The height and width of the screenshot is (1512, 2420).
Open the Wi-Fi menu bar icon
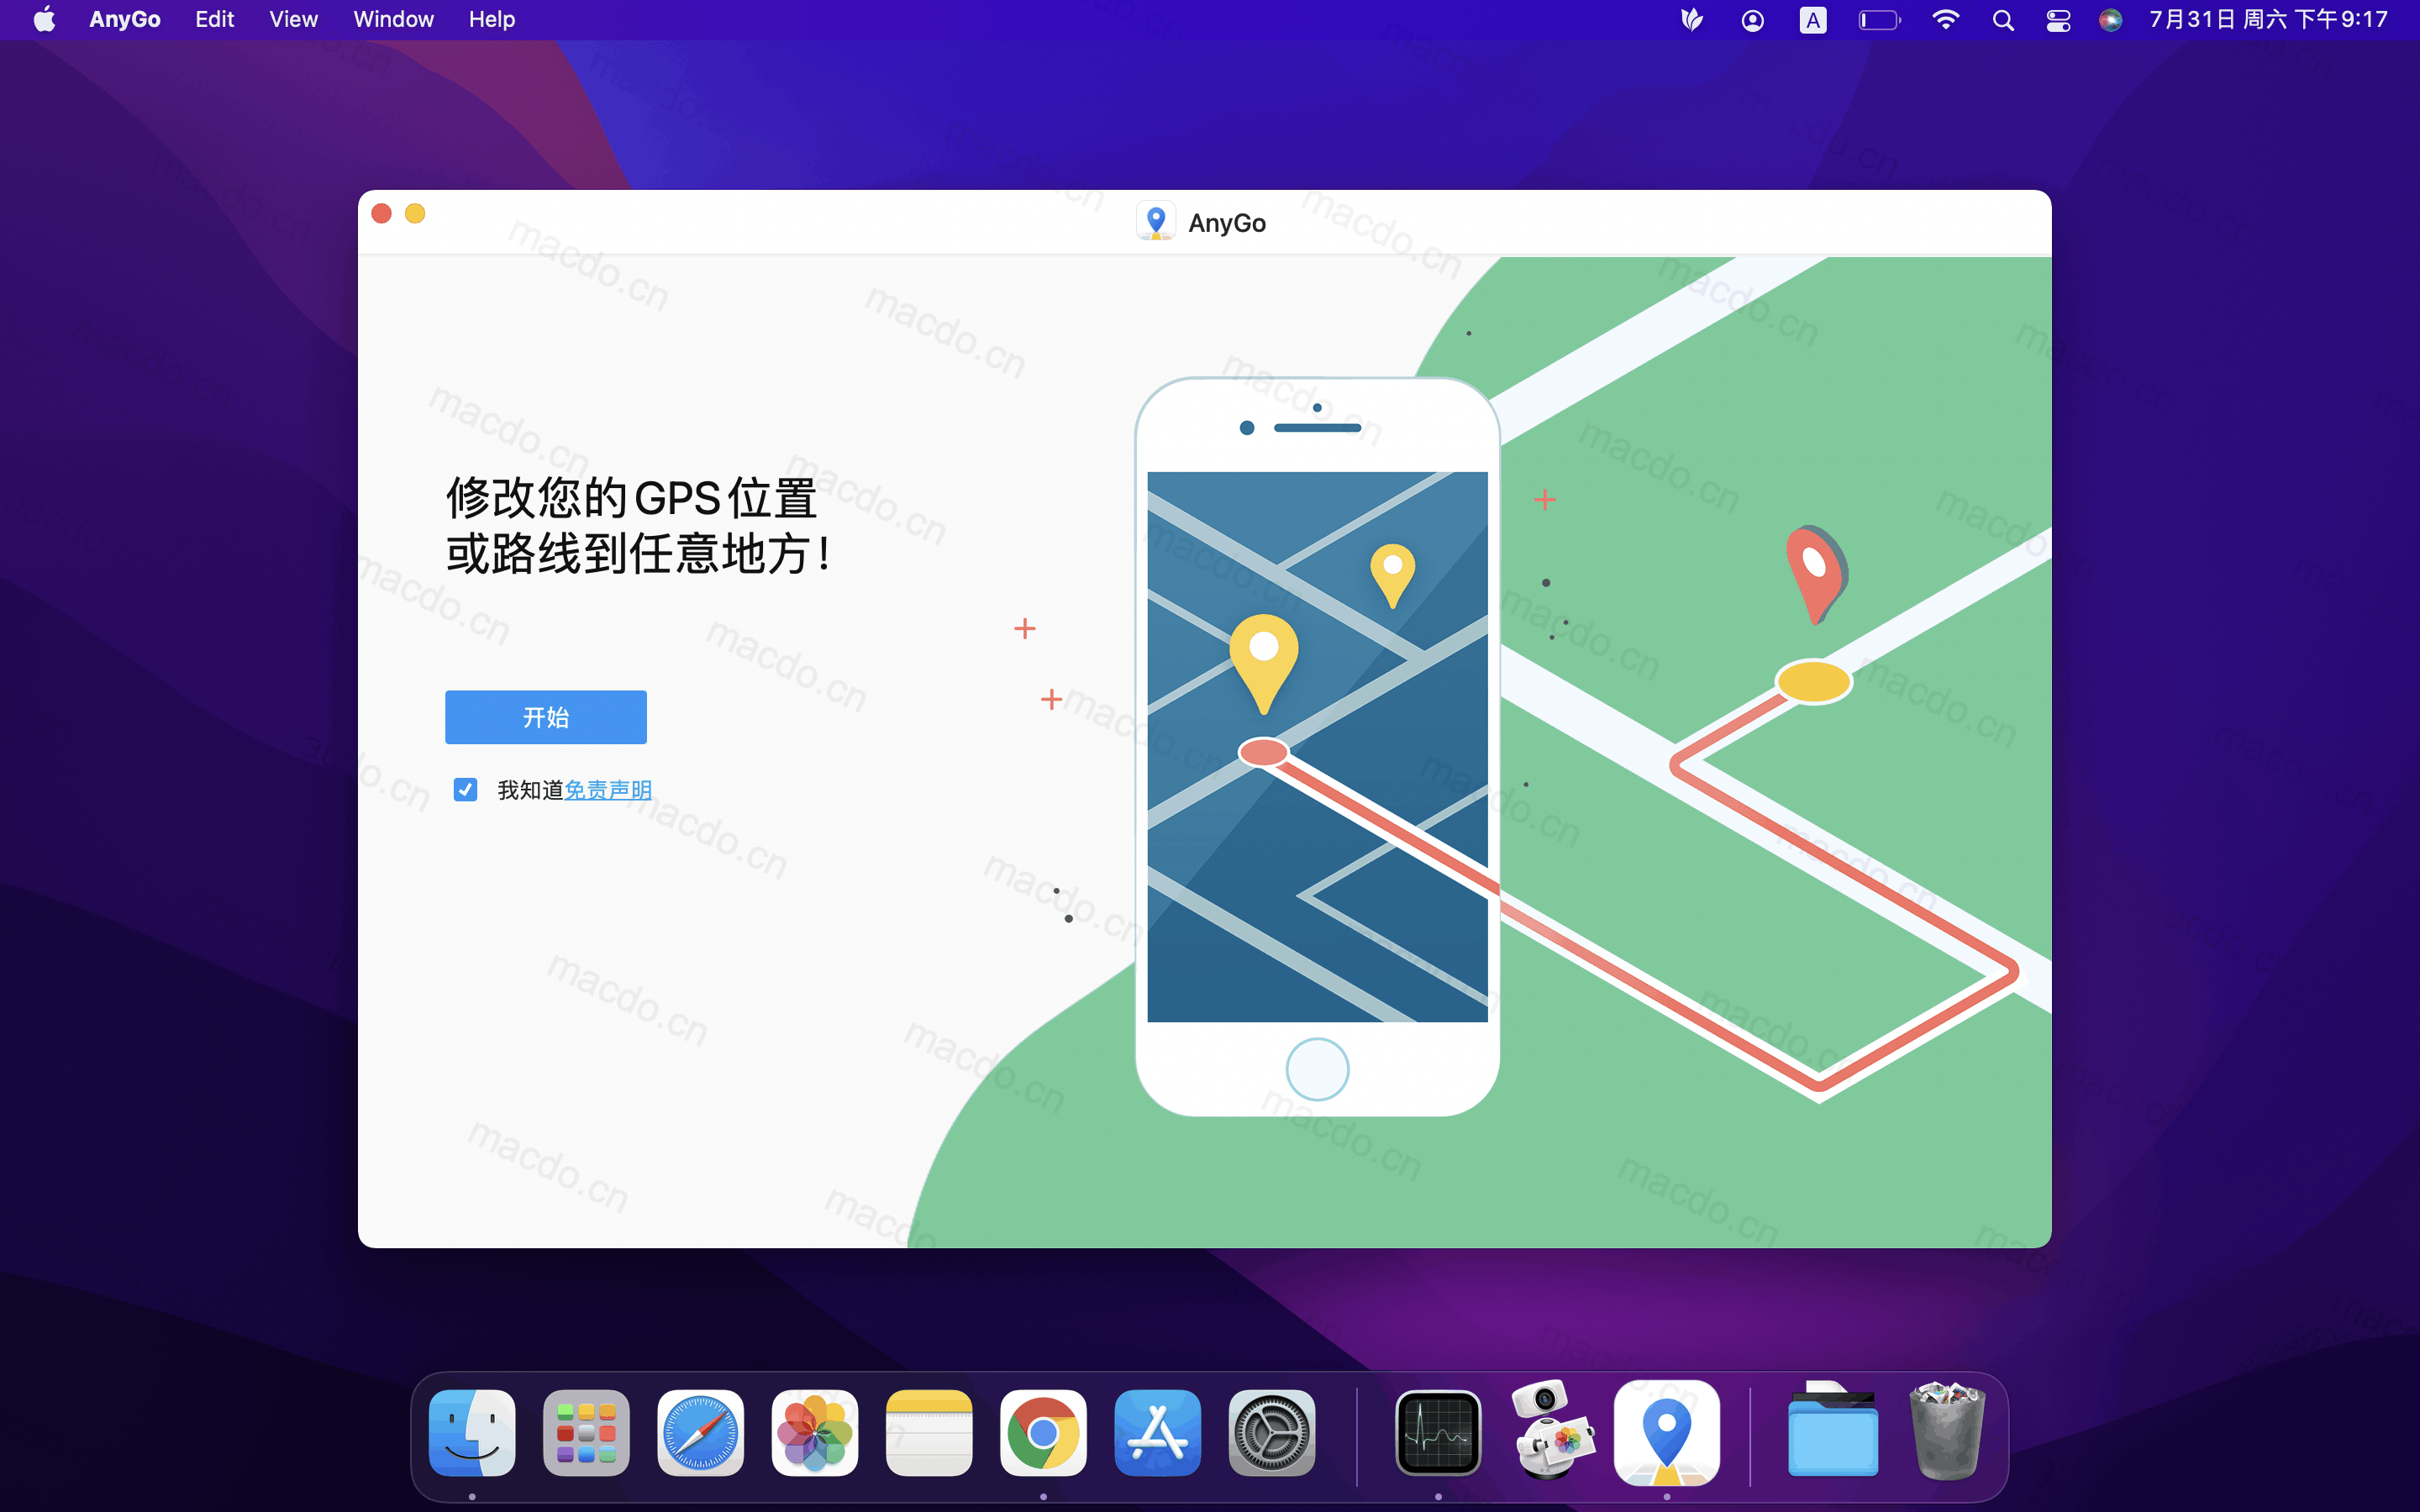click(1945, 20)
